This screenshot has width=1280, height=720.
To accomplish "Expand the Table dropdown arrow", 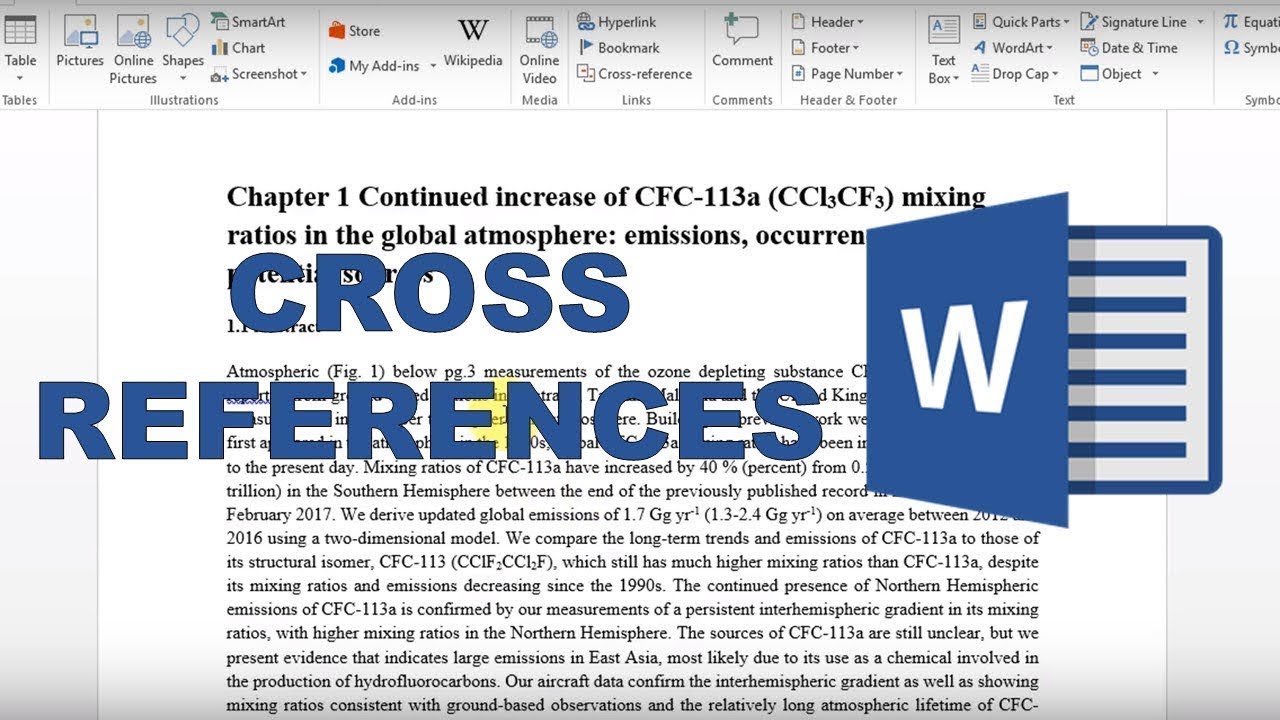I will click(x=20, y=78).
